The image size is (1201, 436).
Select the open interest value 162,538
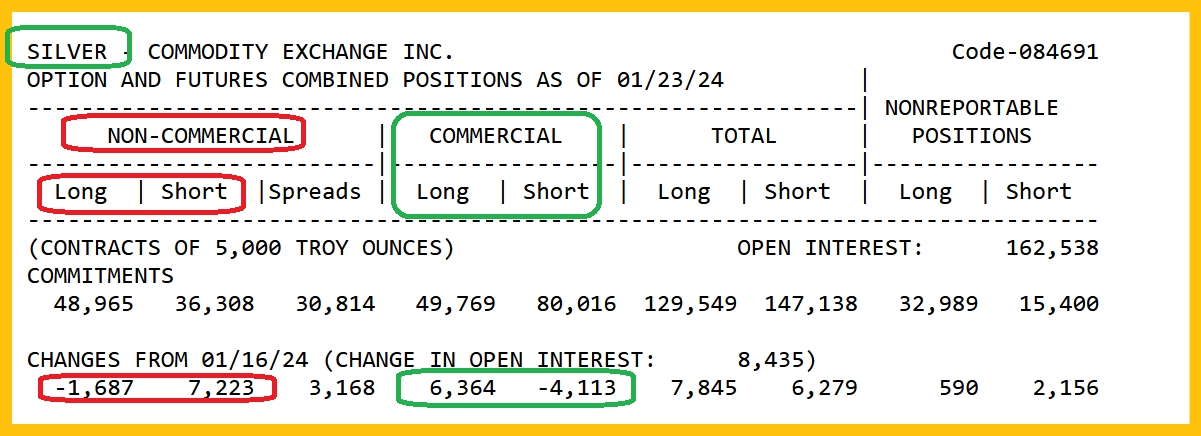pyautogui.click(x=1052, y=247)
